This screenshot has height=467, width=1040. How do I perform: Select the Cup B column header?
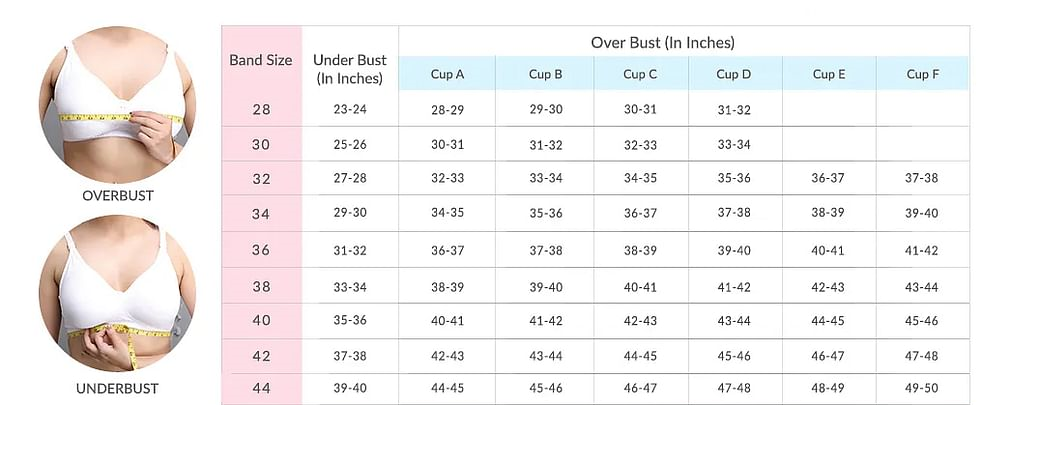pos(545,74)
